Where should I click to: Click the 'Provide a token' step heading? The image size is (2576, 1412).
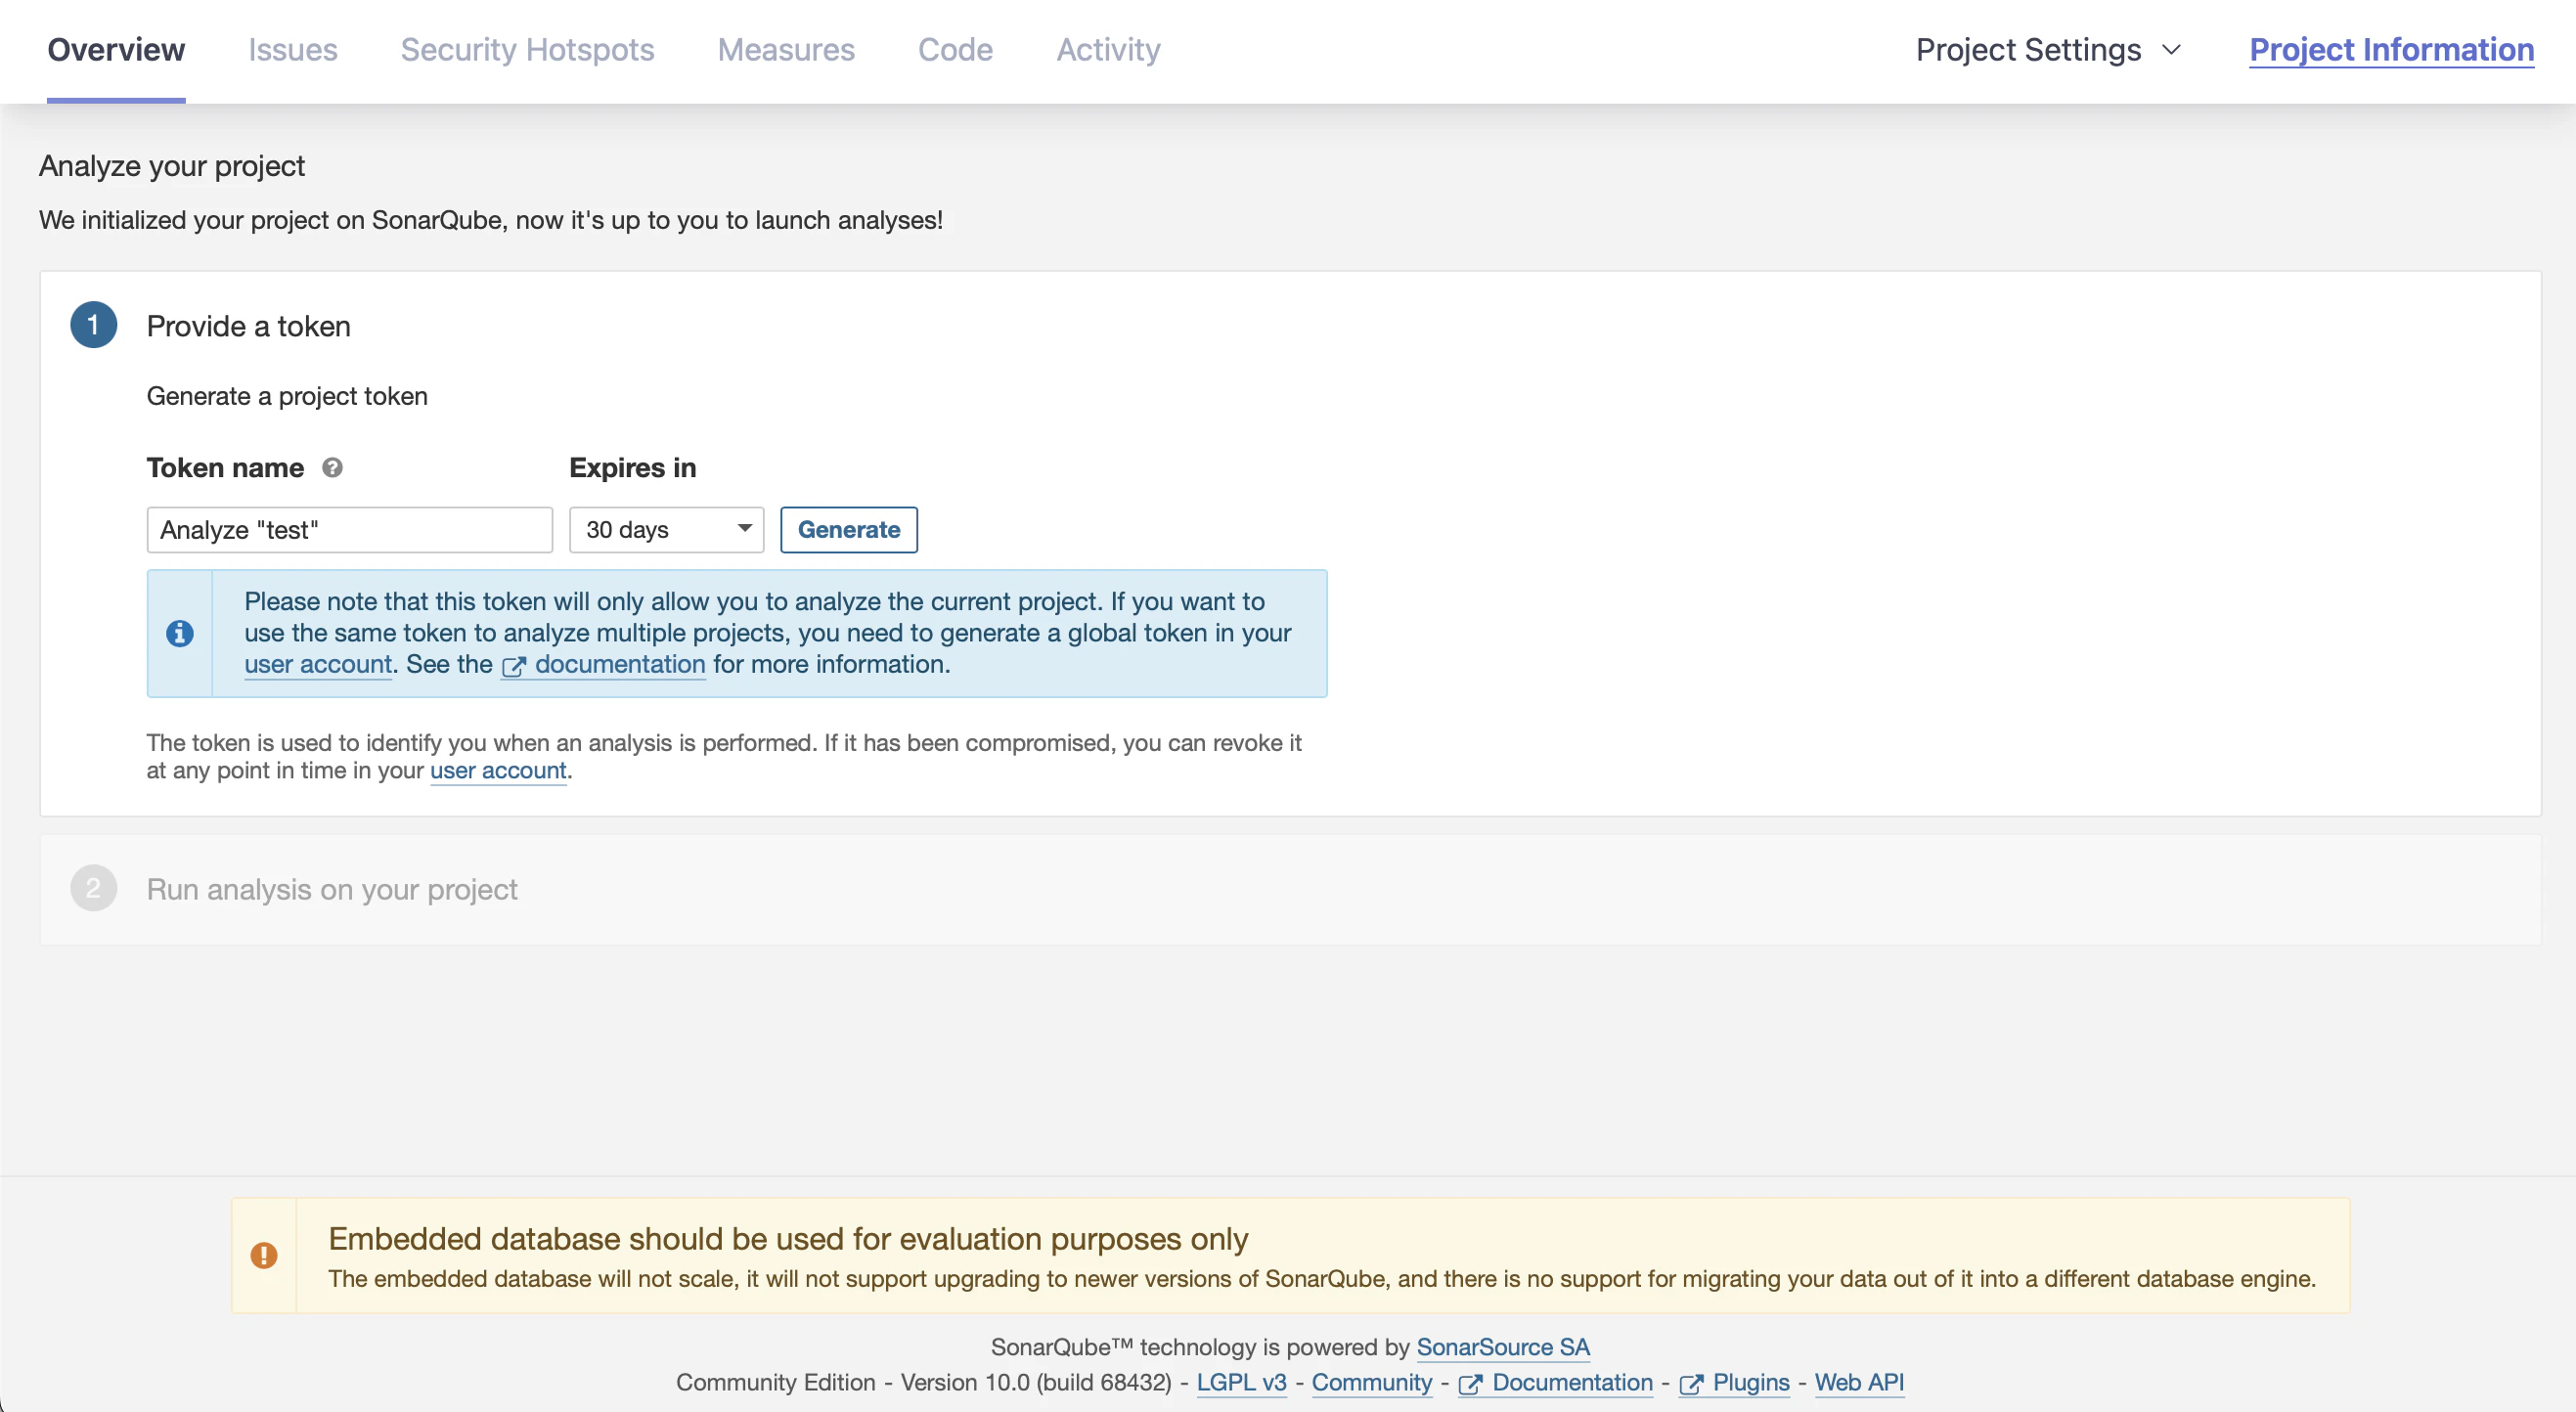[x=249, y=326]
